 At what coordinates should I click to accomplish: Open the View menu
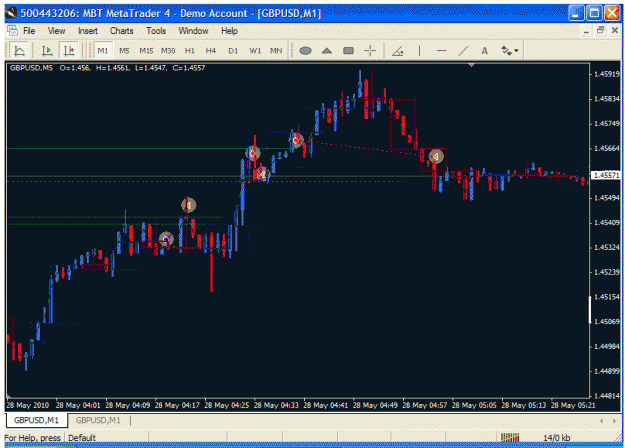56,31
